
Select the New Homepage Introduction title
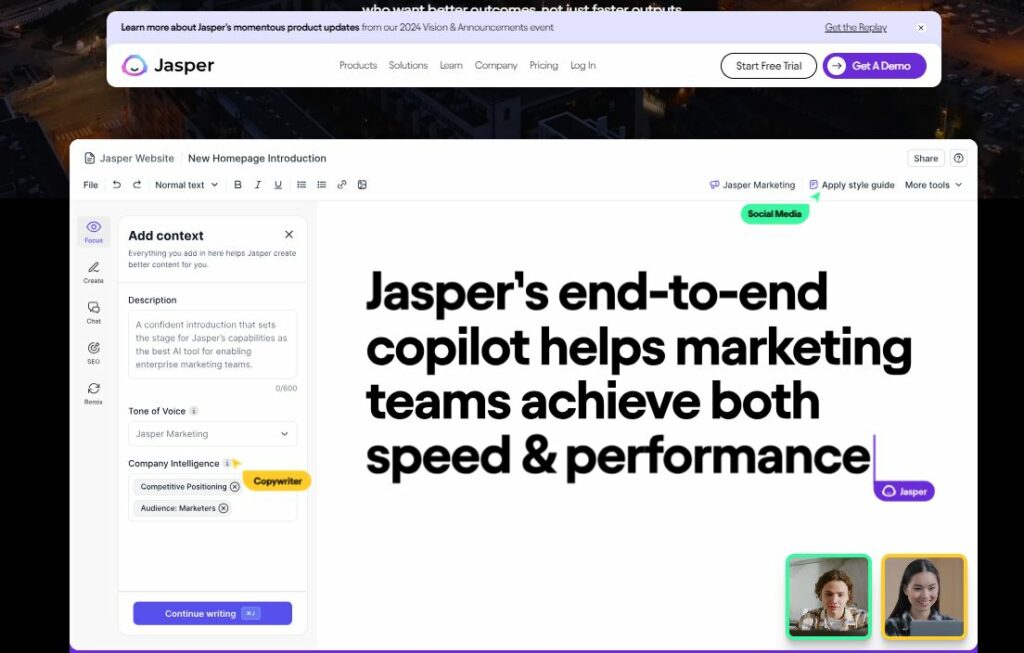(257, 158)
